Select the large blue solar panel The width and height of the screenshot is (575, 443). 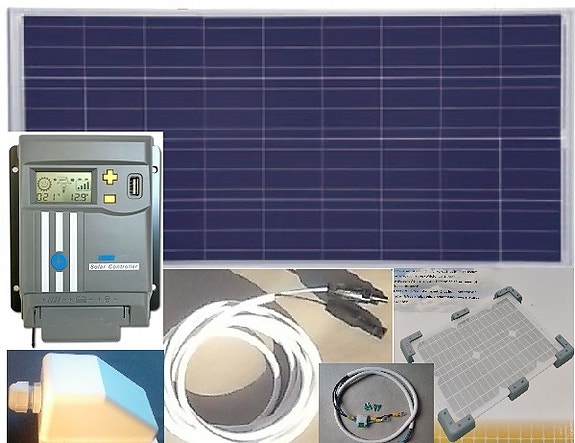(x=292, y=136)
